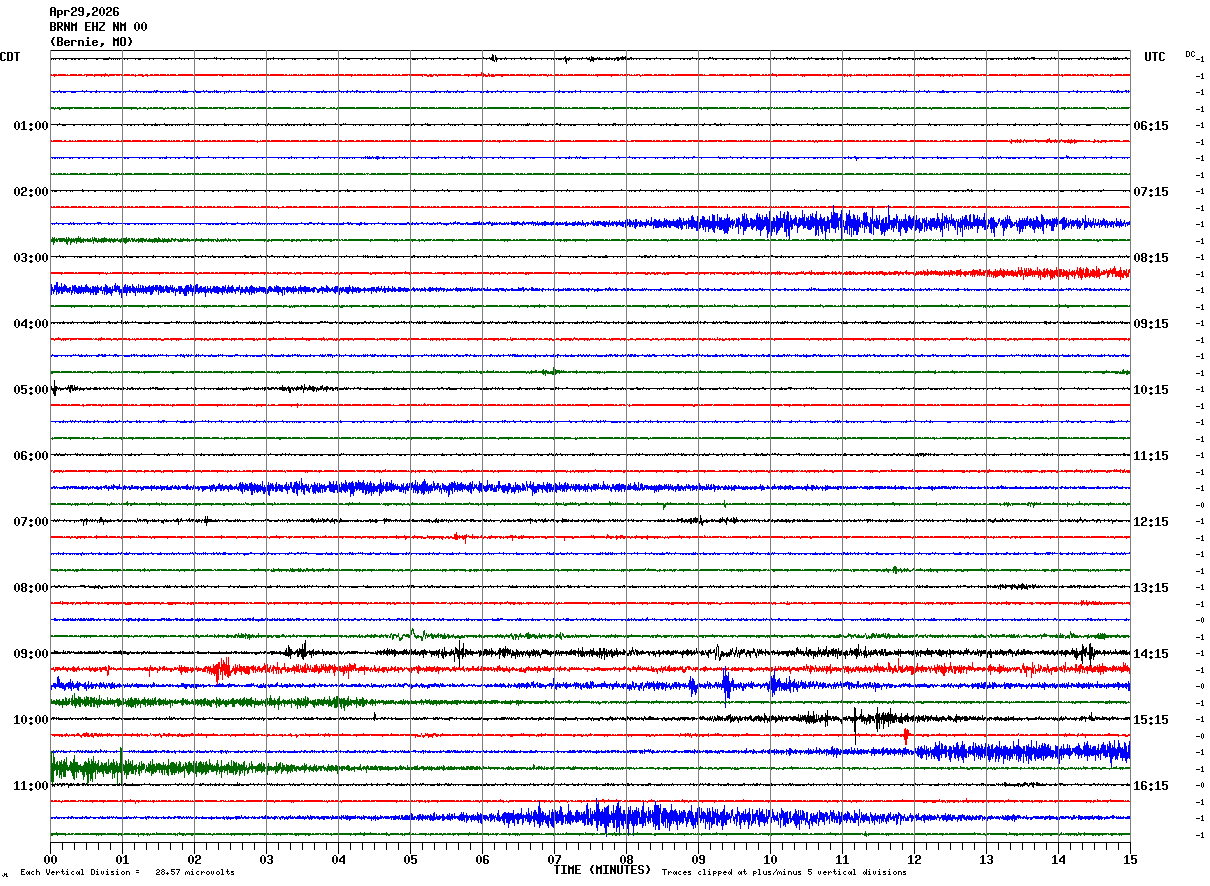Click minute 12 on the time axis
The height and width of the screenshot is (886, 1210).
pyautogui.click(x=914, y=859)
